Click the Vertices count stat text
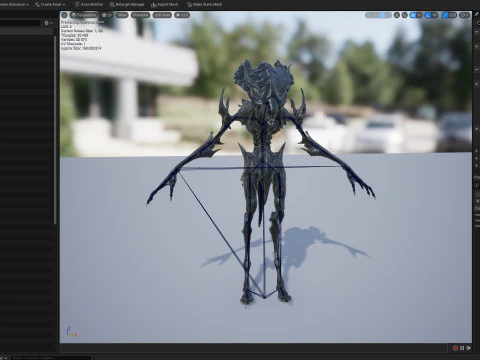The image size is (480, 360). (x=74, y=39)
